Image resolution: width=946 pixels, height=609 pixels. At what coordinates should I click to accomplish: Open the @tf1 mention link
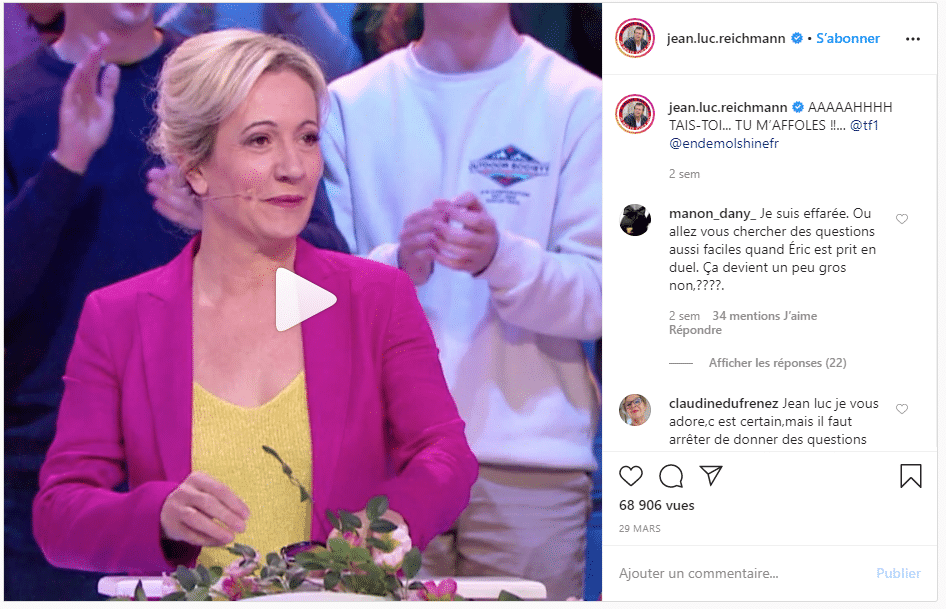pyautogui.click(x=864, y=126)
